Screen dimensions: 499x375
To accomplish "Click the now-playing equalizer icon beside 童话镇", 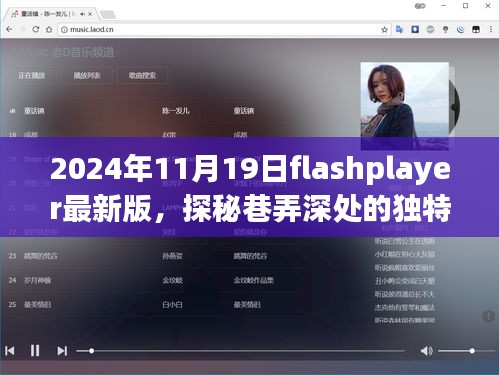I will (12, 111).
